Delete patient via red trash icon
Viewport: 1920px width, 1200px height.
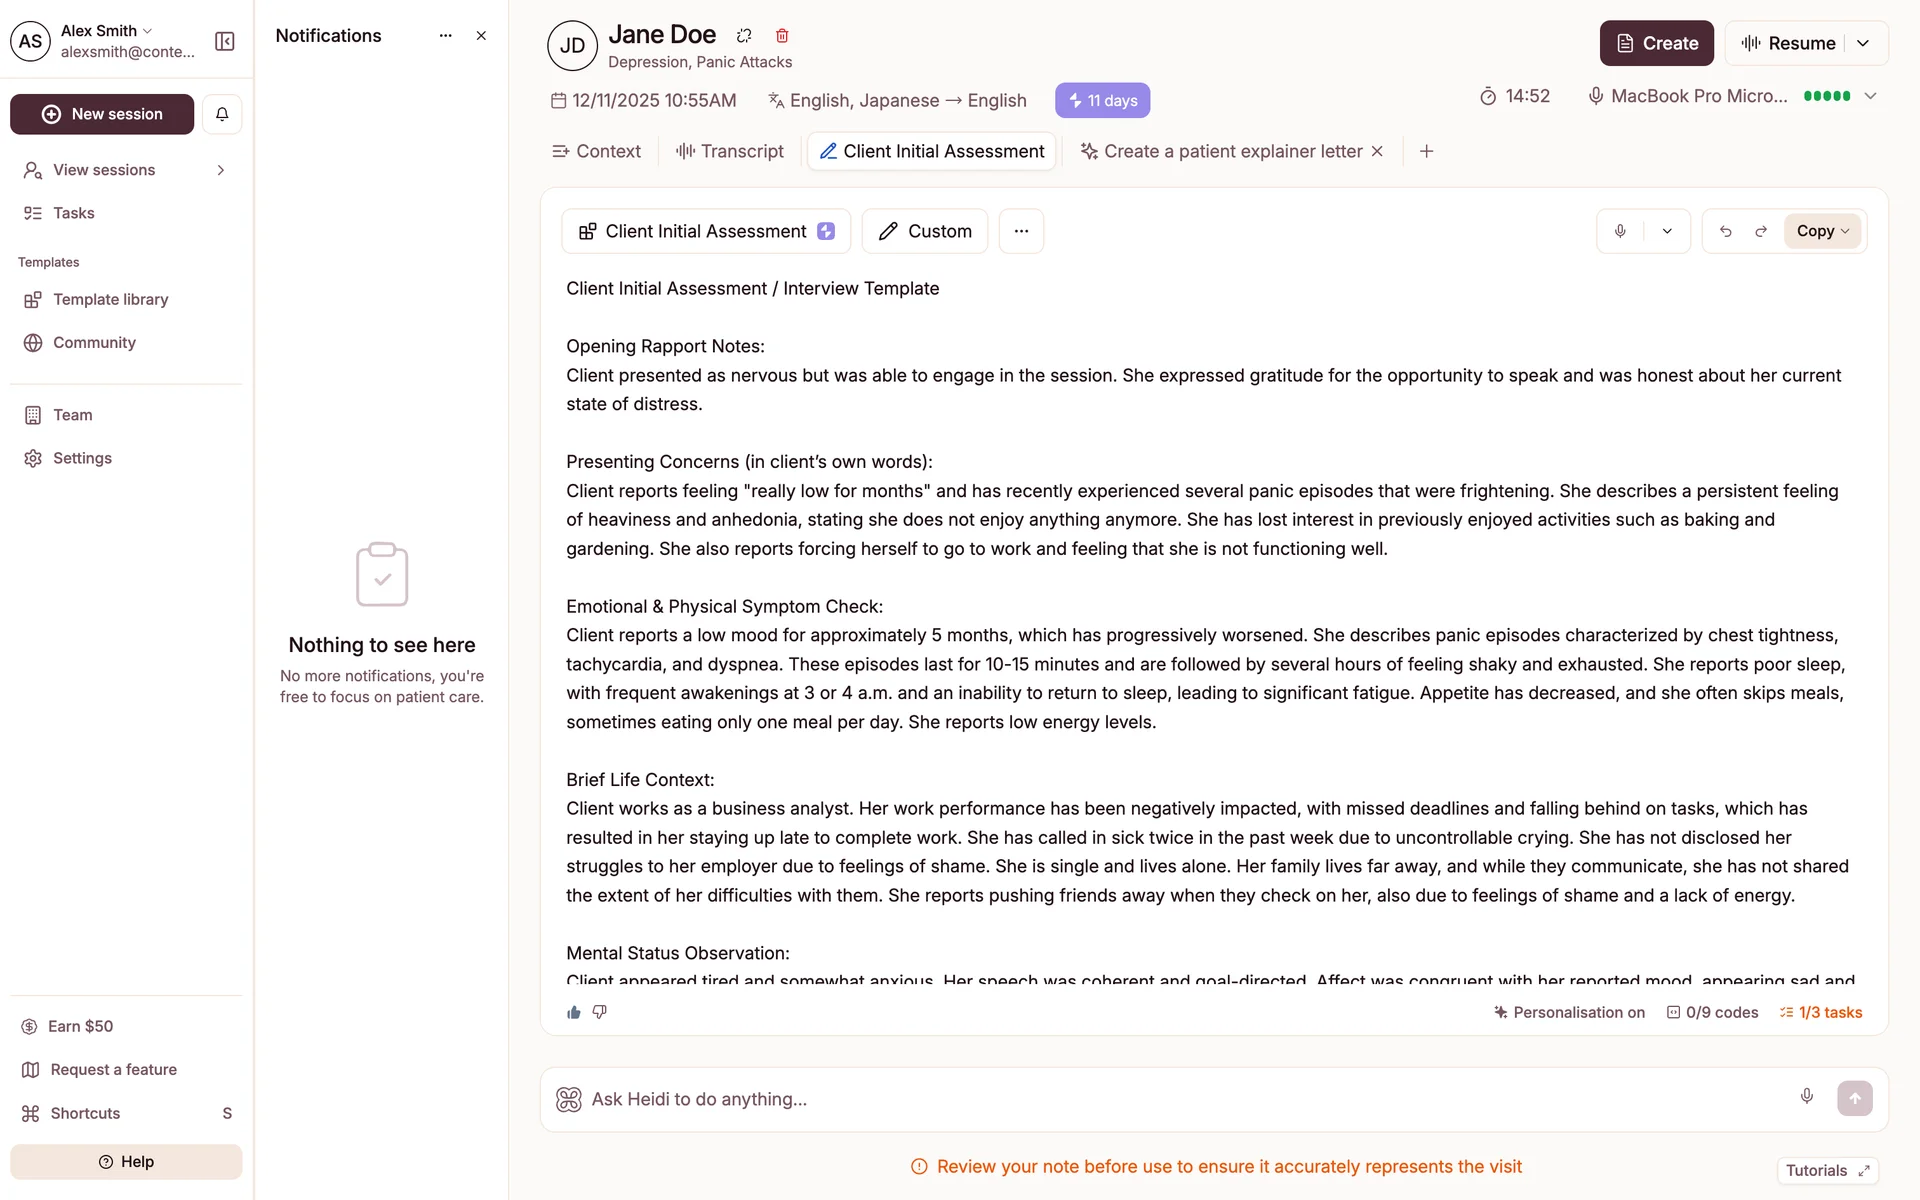click(x=782, y=36)
